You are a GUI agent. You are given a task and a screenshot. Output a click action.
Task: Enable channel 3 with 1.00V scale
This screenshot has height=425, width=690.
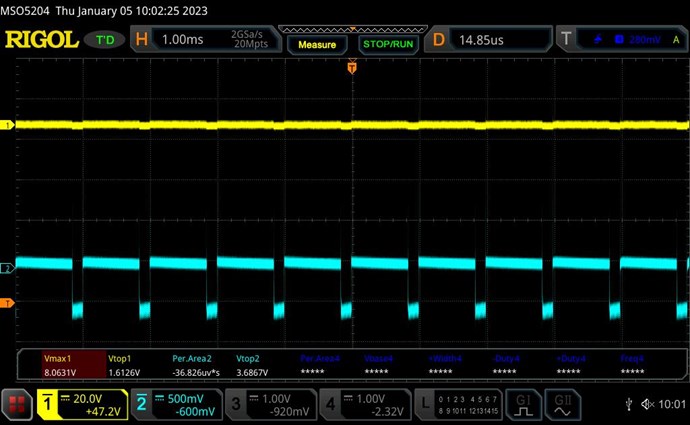point(271,404)
